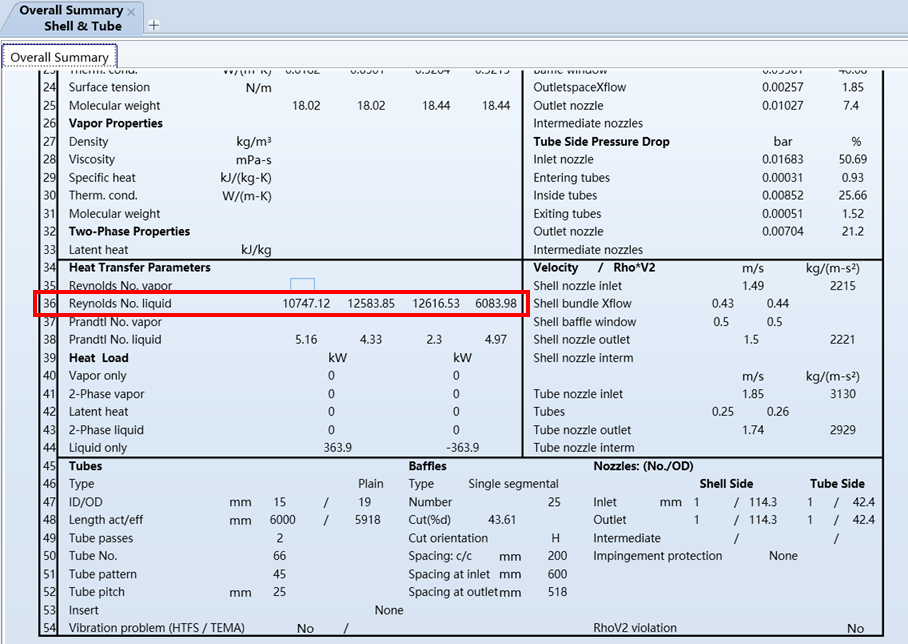Close the Overall Summary Shell & Tube tab
This screenshot has height=644, width=908.
131,12
